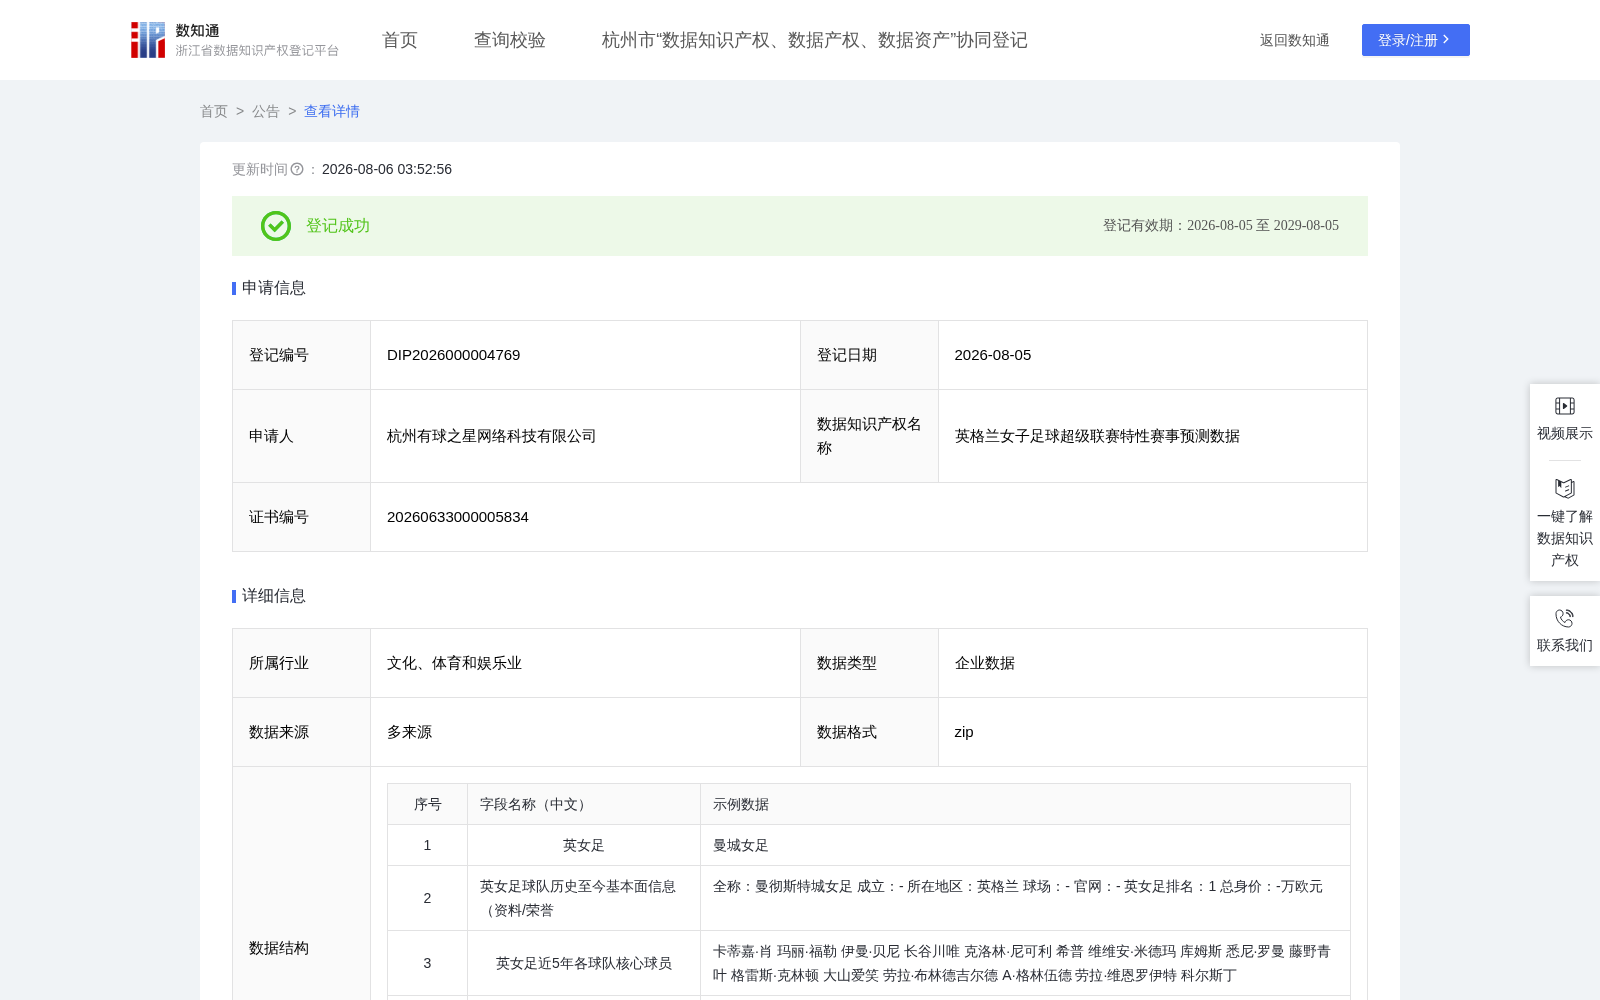The image size is (1600, 1000).
Task: Click the green 登记成功 checkmark icon
Action: pyautogui.click(x=276, y=226)
